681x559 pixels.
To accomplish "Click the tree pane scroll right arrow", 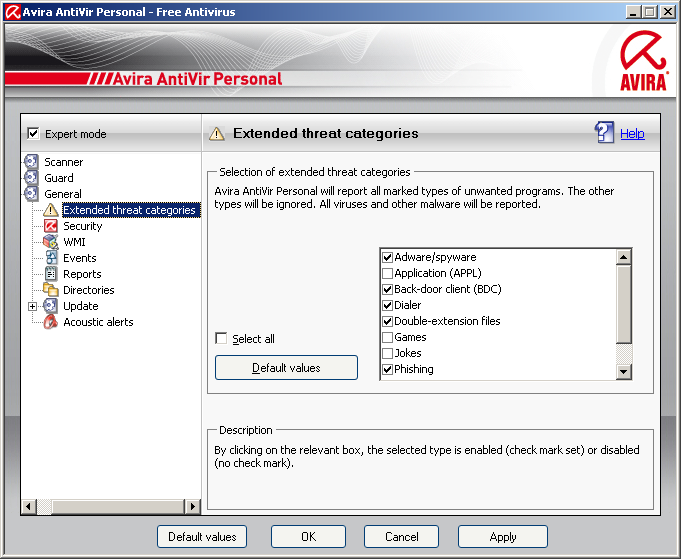I will click(x=193, y=506).
